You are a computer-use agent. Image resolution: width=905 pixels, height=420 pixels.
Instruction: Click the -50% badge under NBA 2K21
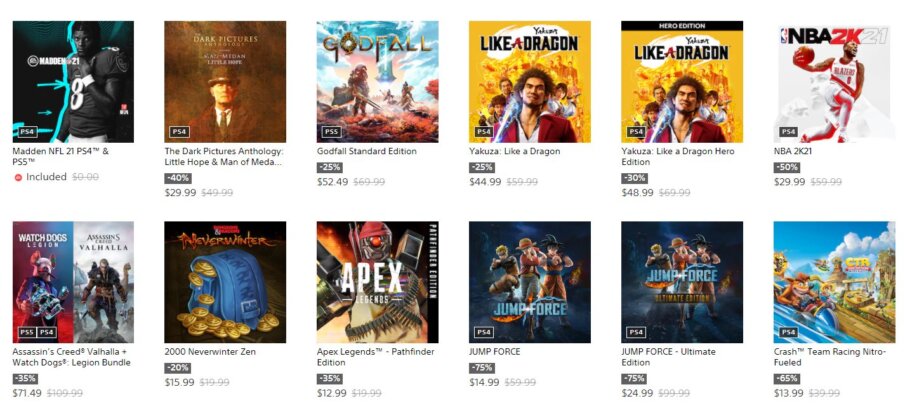786,168
